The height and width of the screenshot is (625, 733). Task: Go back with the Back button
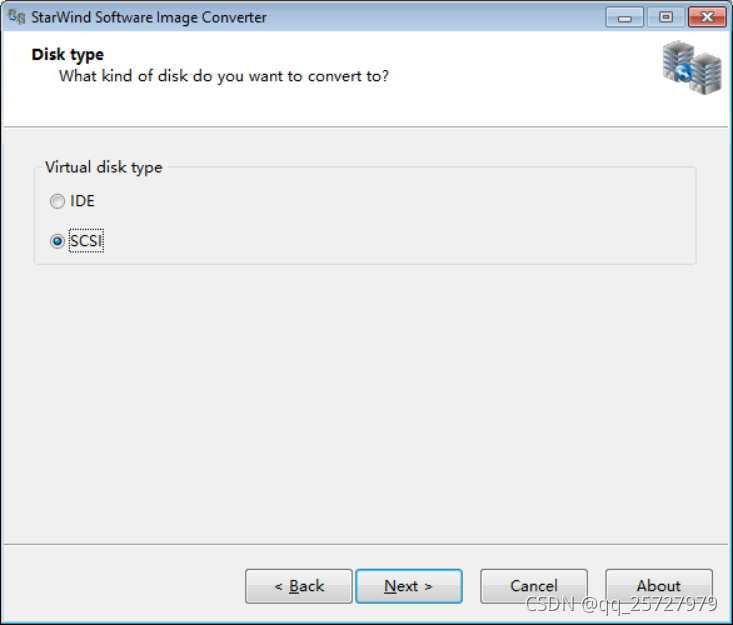(298, 586)
